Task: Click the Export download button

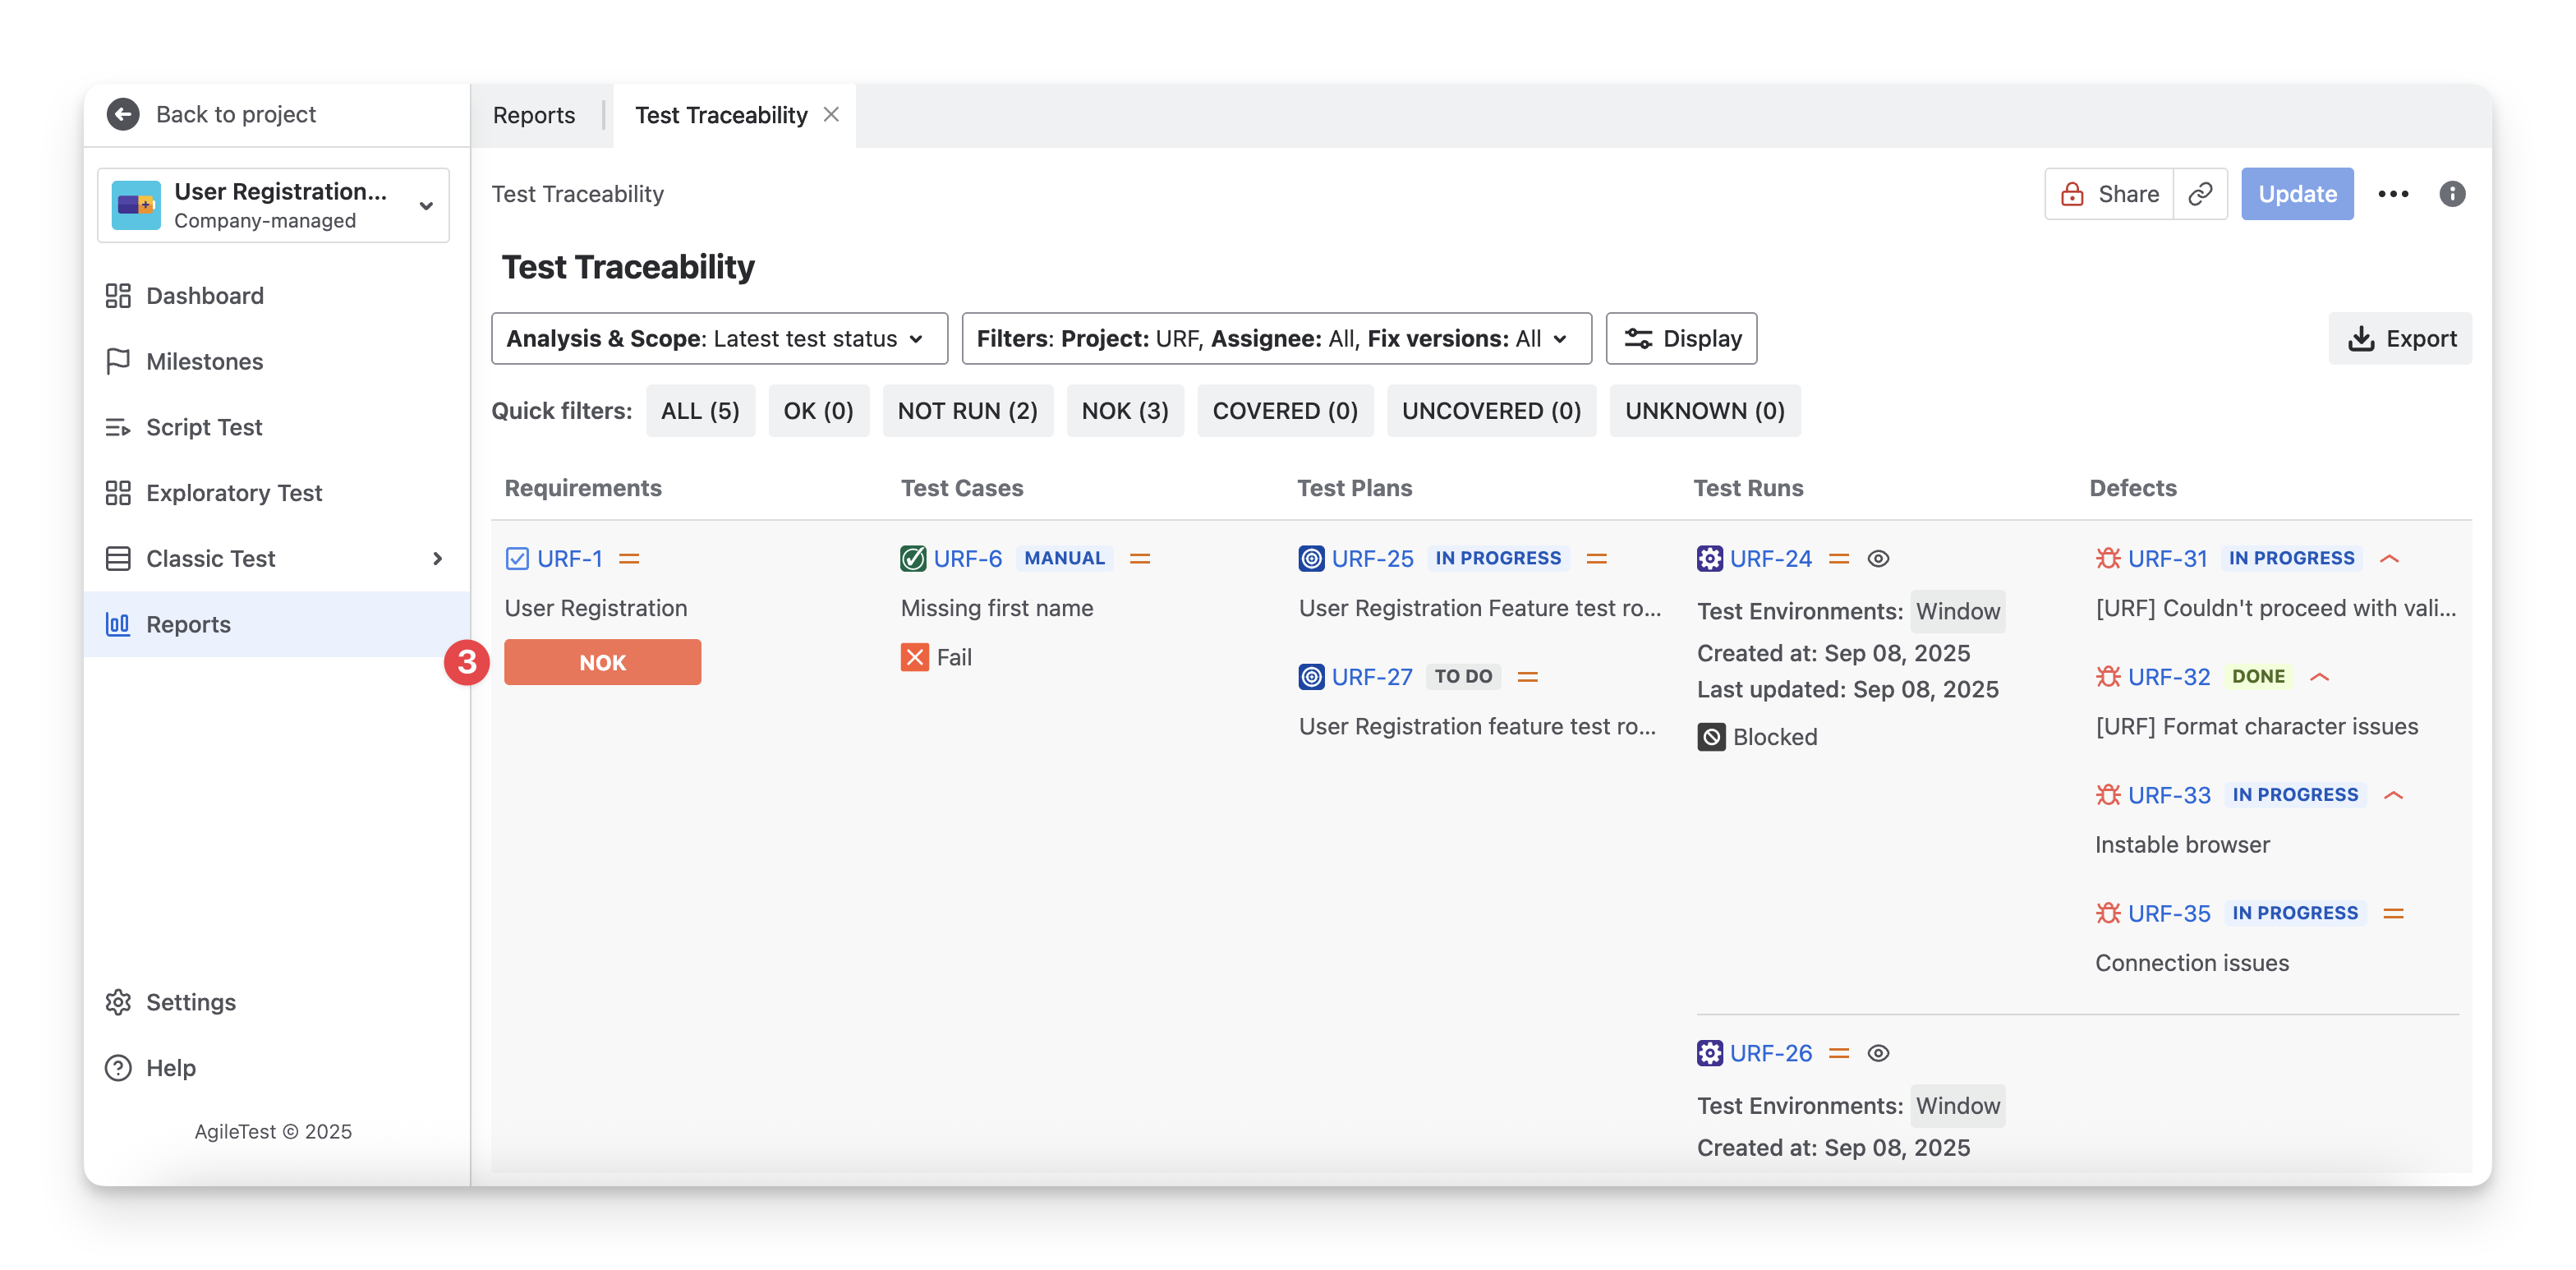Action: pyautogui.click(x=2400, y=339)
